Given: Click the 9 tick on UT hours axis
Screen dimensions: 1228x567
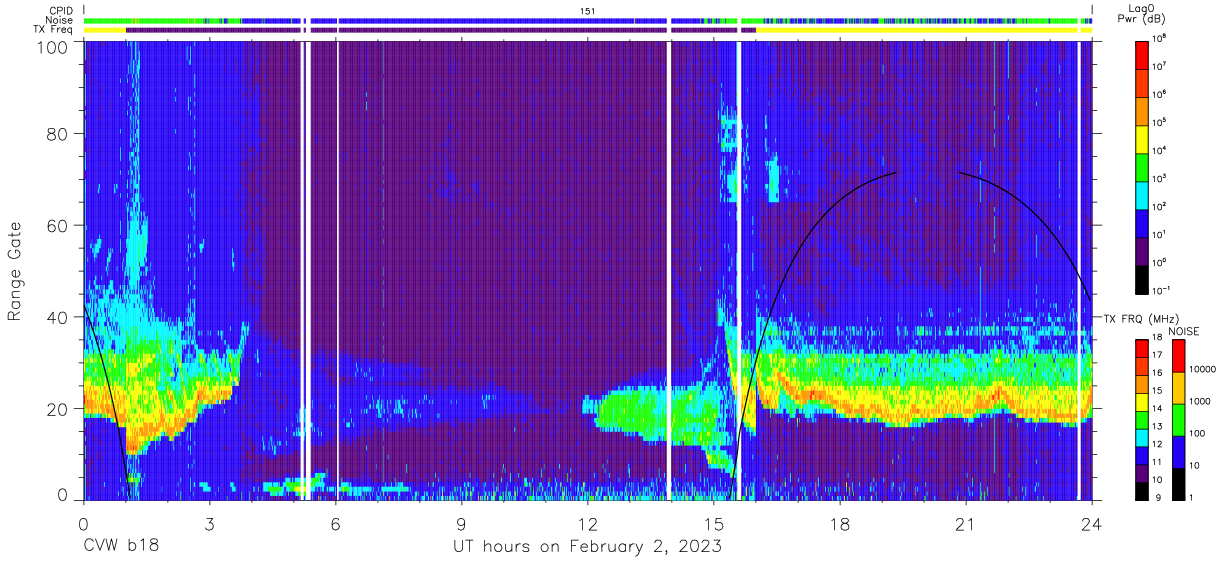Looking at the screenshot, I should 462,523.
